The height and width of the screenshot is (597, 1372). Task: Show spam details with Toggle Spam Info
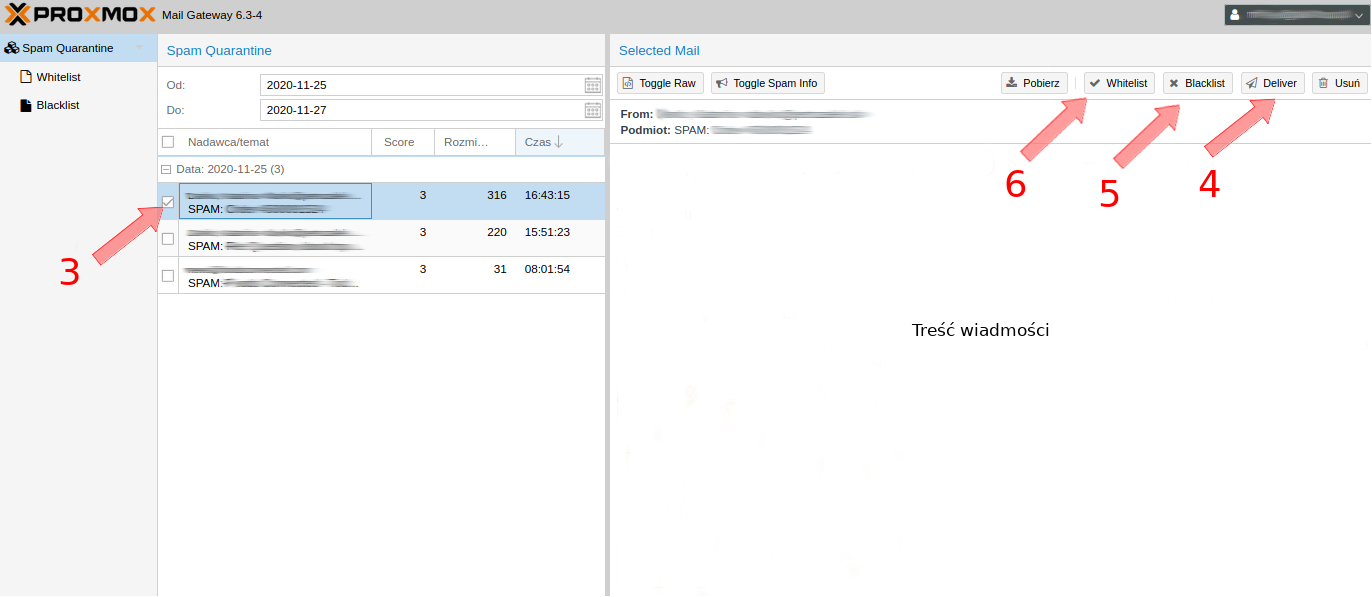pyautogui.click(x=767, y=83)
